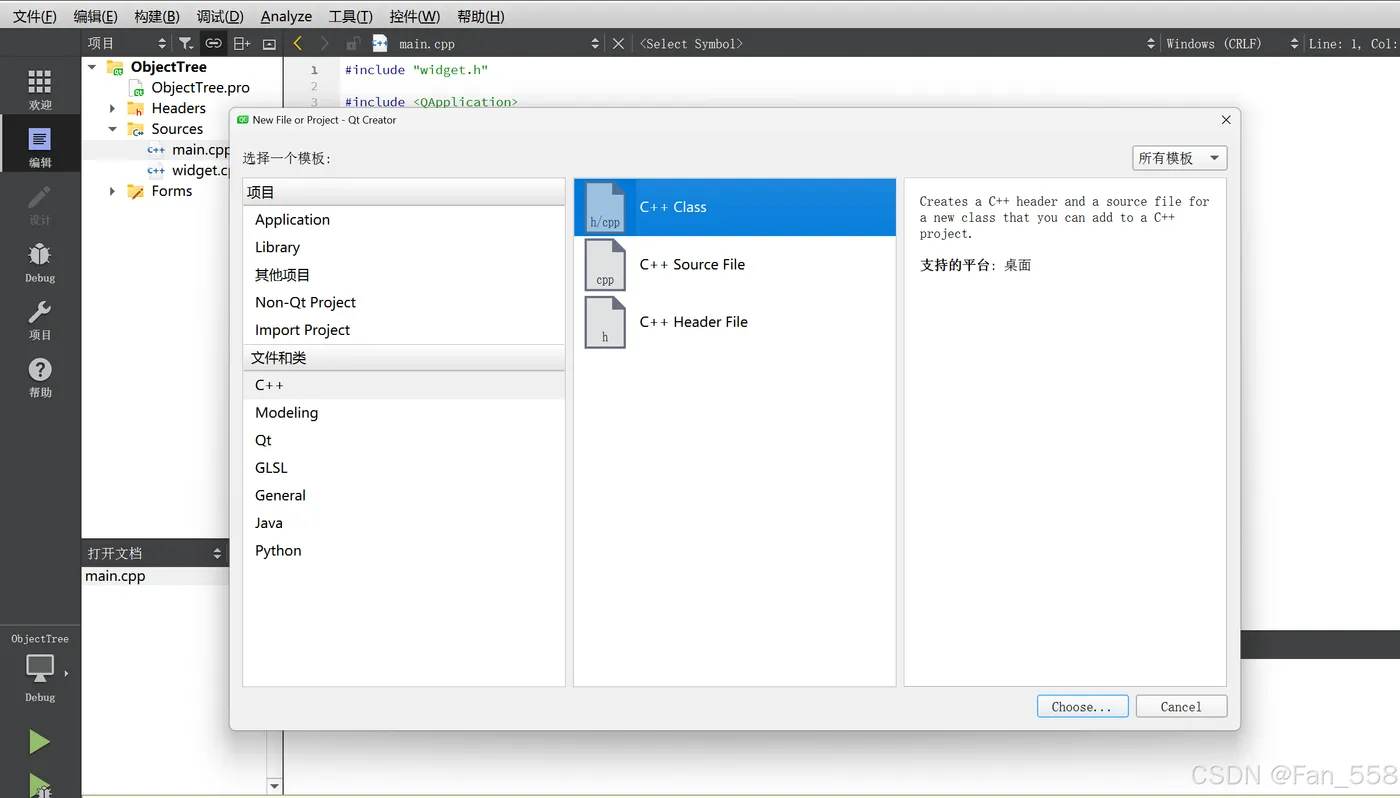This screenshot has width=1400, height=798.
Task: Click the split panel icon in project toolbar
Action: [x=241, y=43]
